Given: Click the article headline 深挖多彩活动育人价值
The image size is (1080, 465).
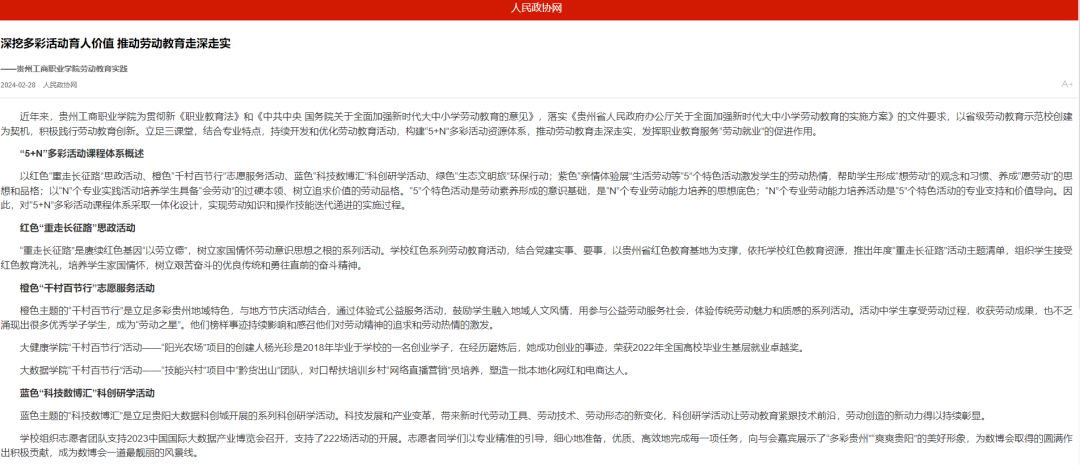Looking at the screenshot, I should click(x=116, y=44).
